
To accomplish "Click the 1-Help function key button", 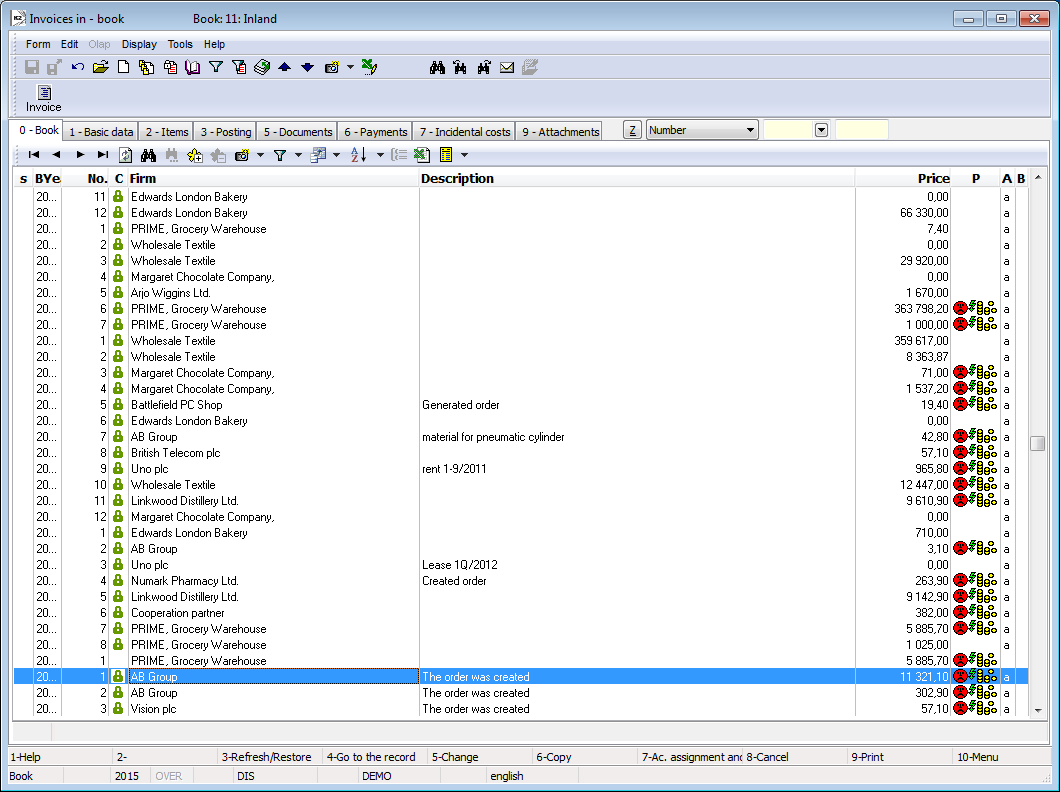I will [x=59, y=757].
